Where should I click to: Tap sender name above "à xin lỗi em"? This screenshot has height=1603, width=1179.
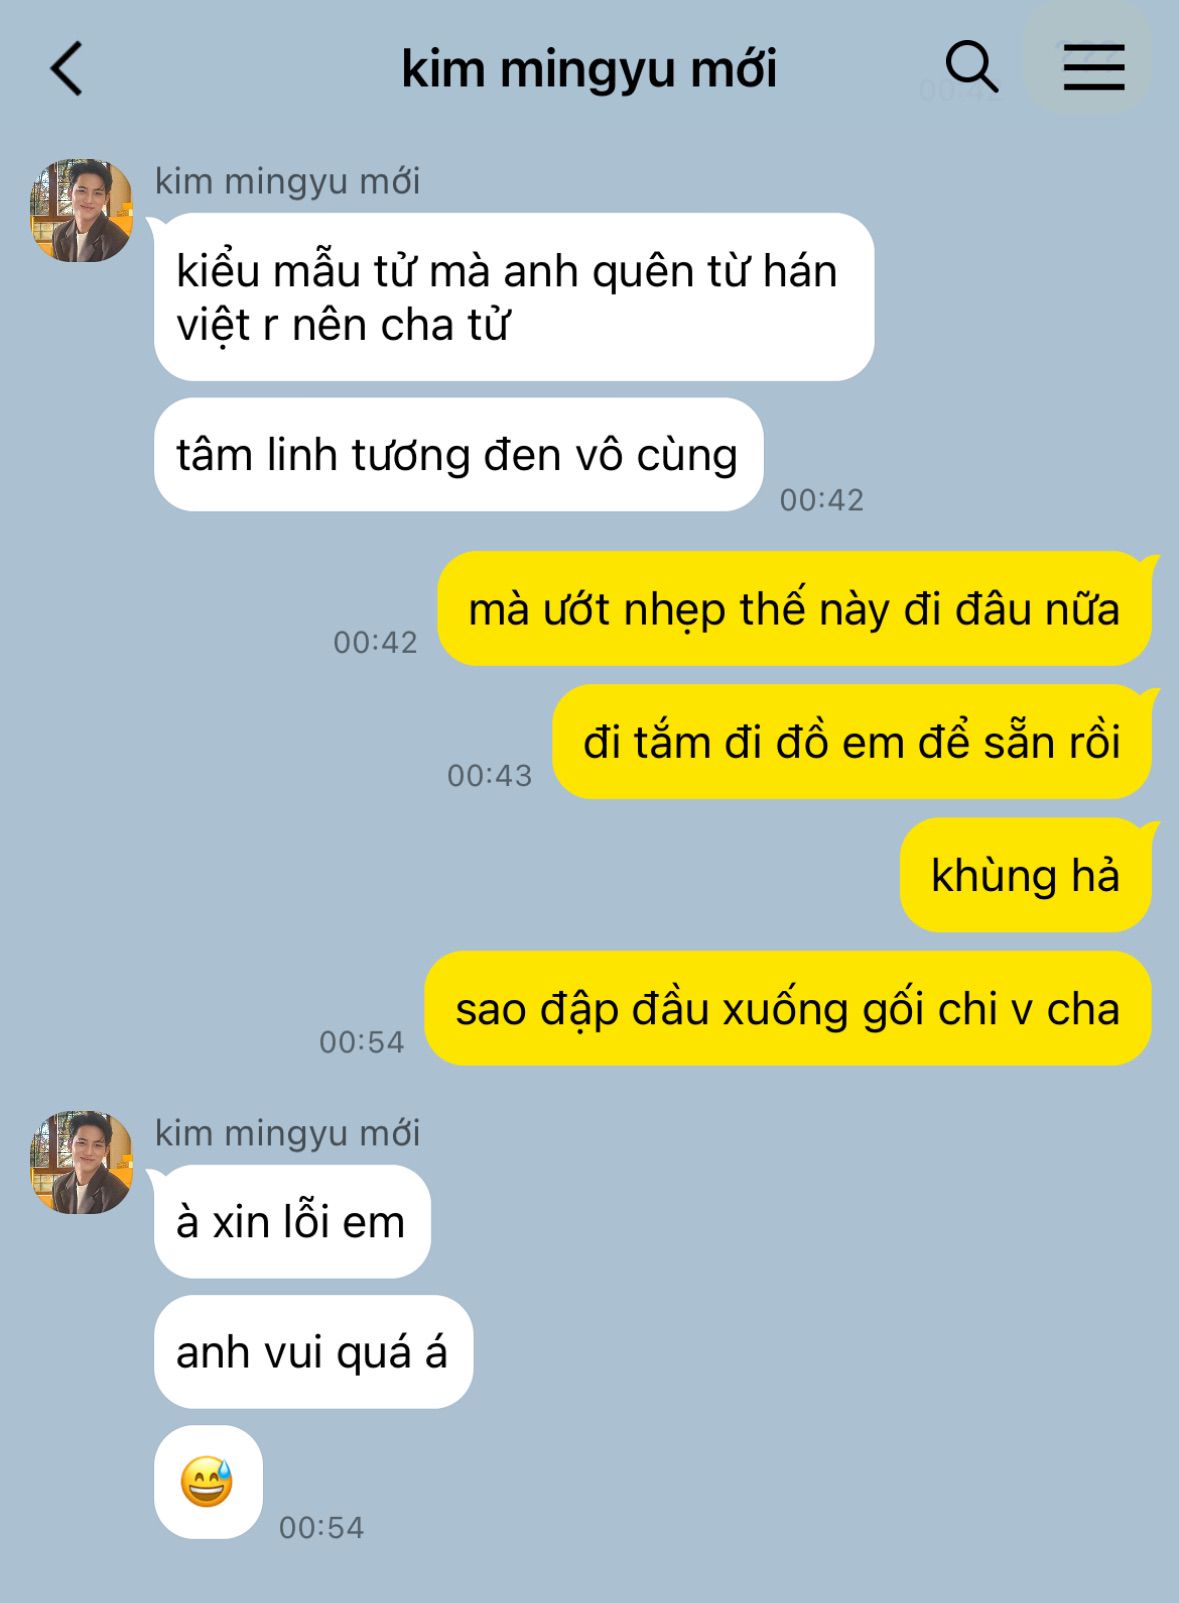(288, 1134)
